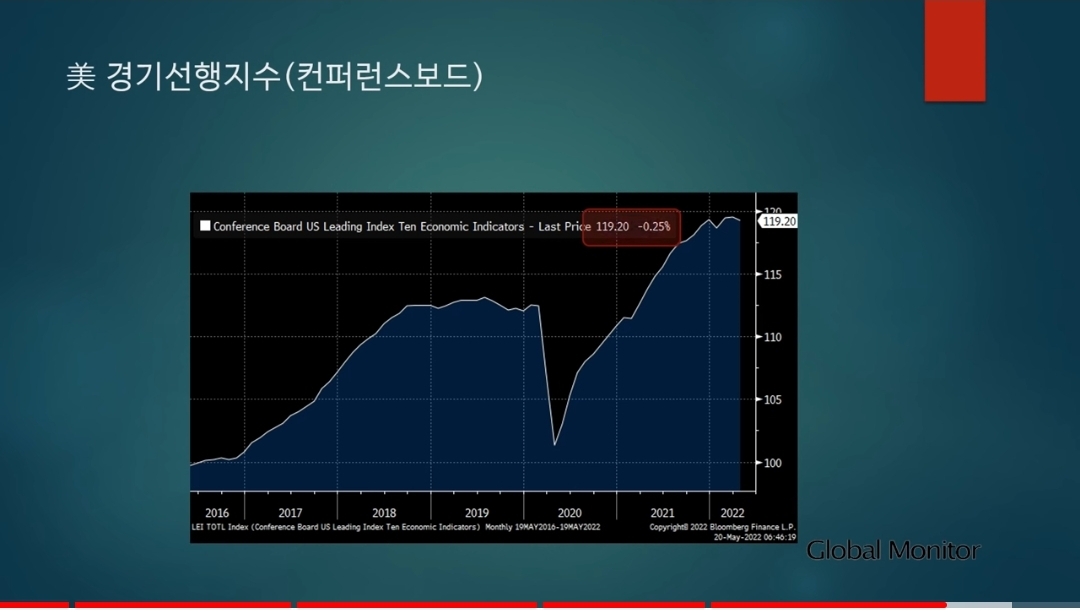This screenshot has width=1080, height=612.
Task: Click the 2022 x-axis year label
Action: tap(732, 513)
